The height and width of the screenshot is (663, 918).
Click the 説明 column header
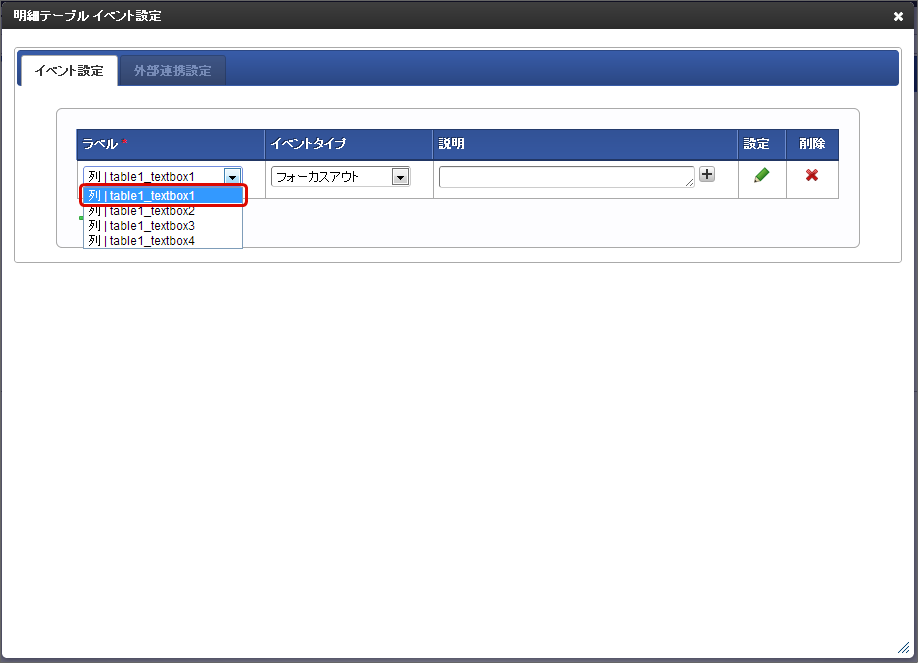tap(585, 144)
